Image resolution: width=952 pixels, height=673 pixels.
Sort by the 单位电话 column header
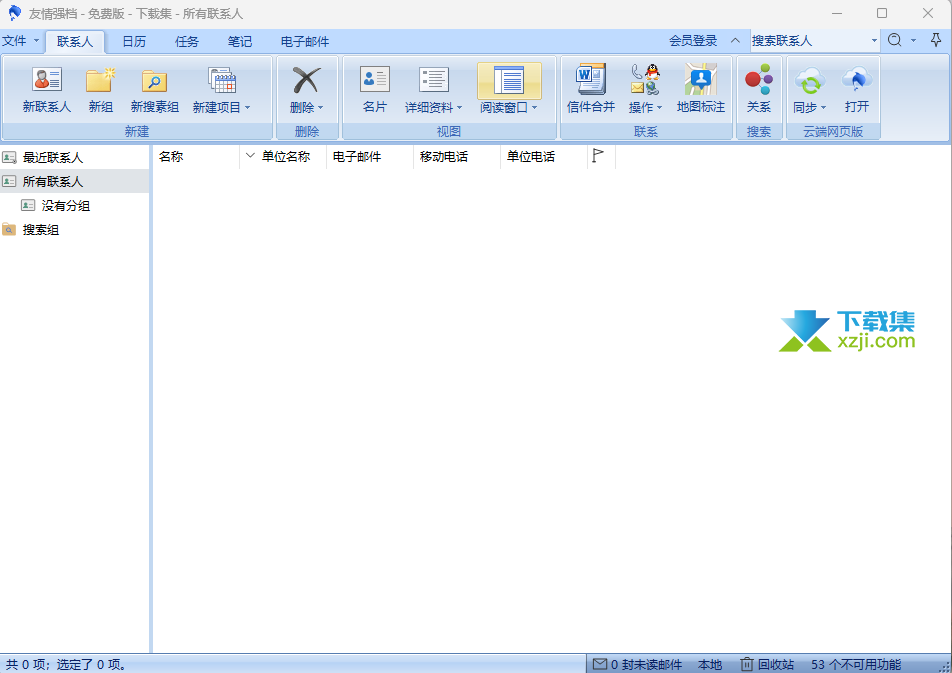point(543,157)
